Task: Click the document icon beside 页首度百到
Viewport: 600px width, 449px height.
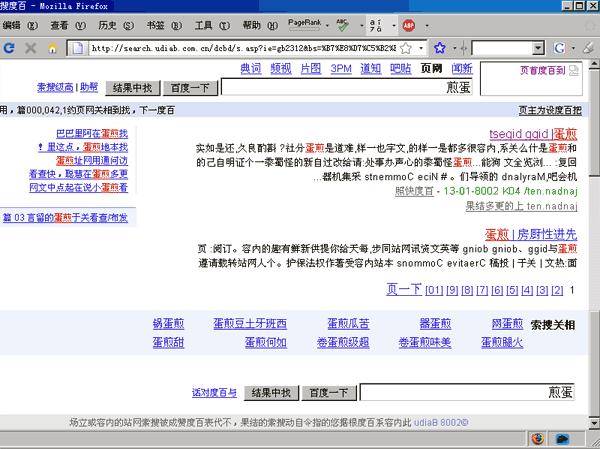Action: coord(574,70)
